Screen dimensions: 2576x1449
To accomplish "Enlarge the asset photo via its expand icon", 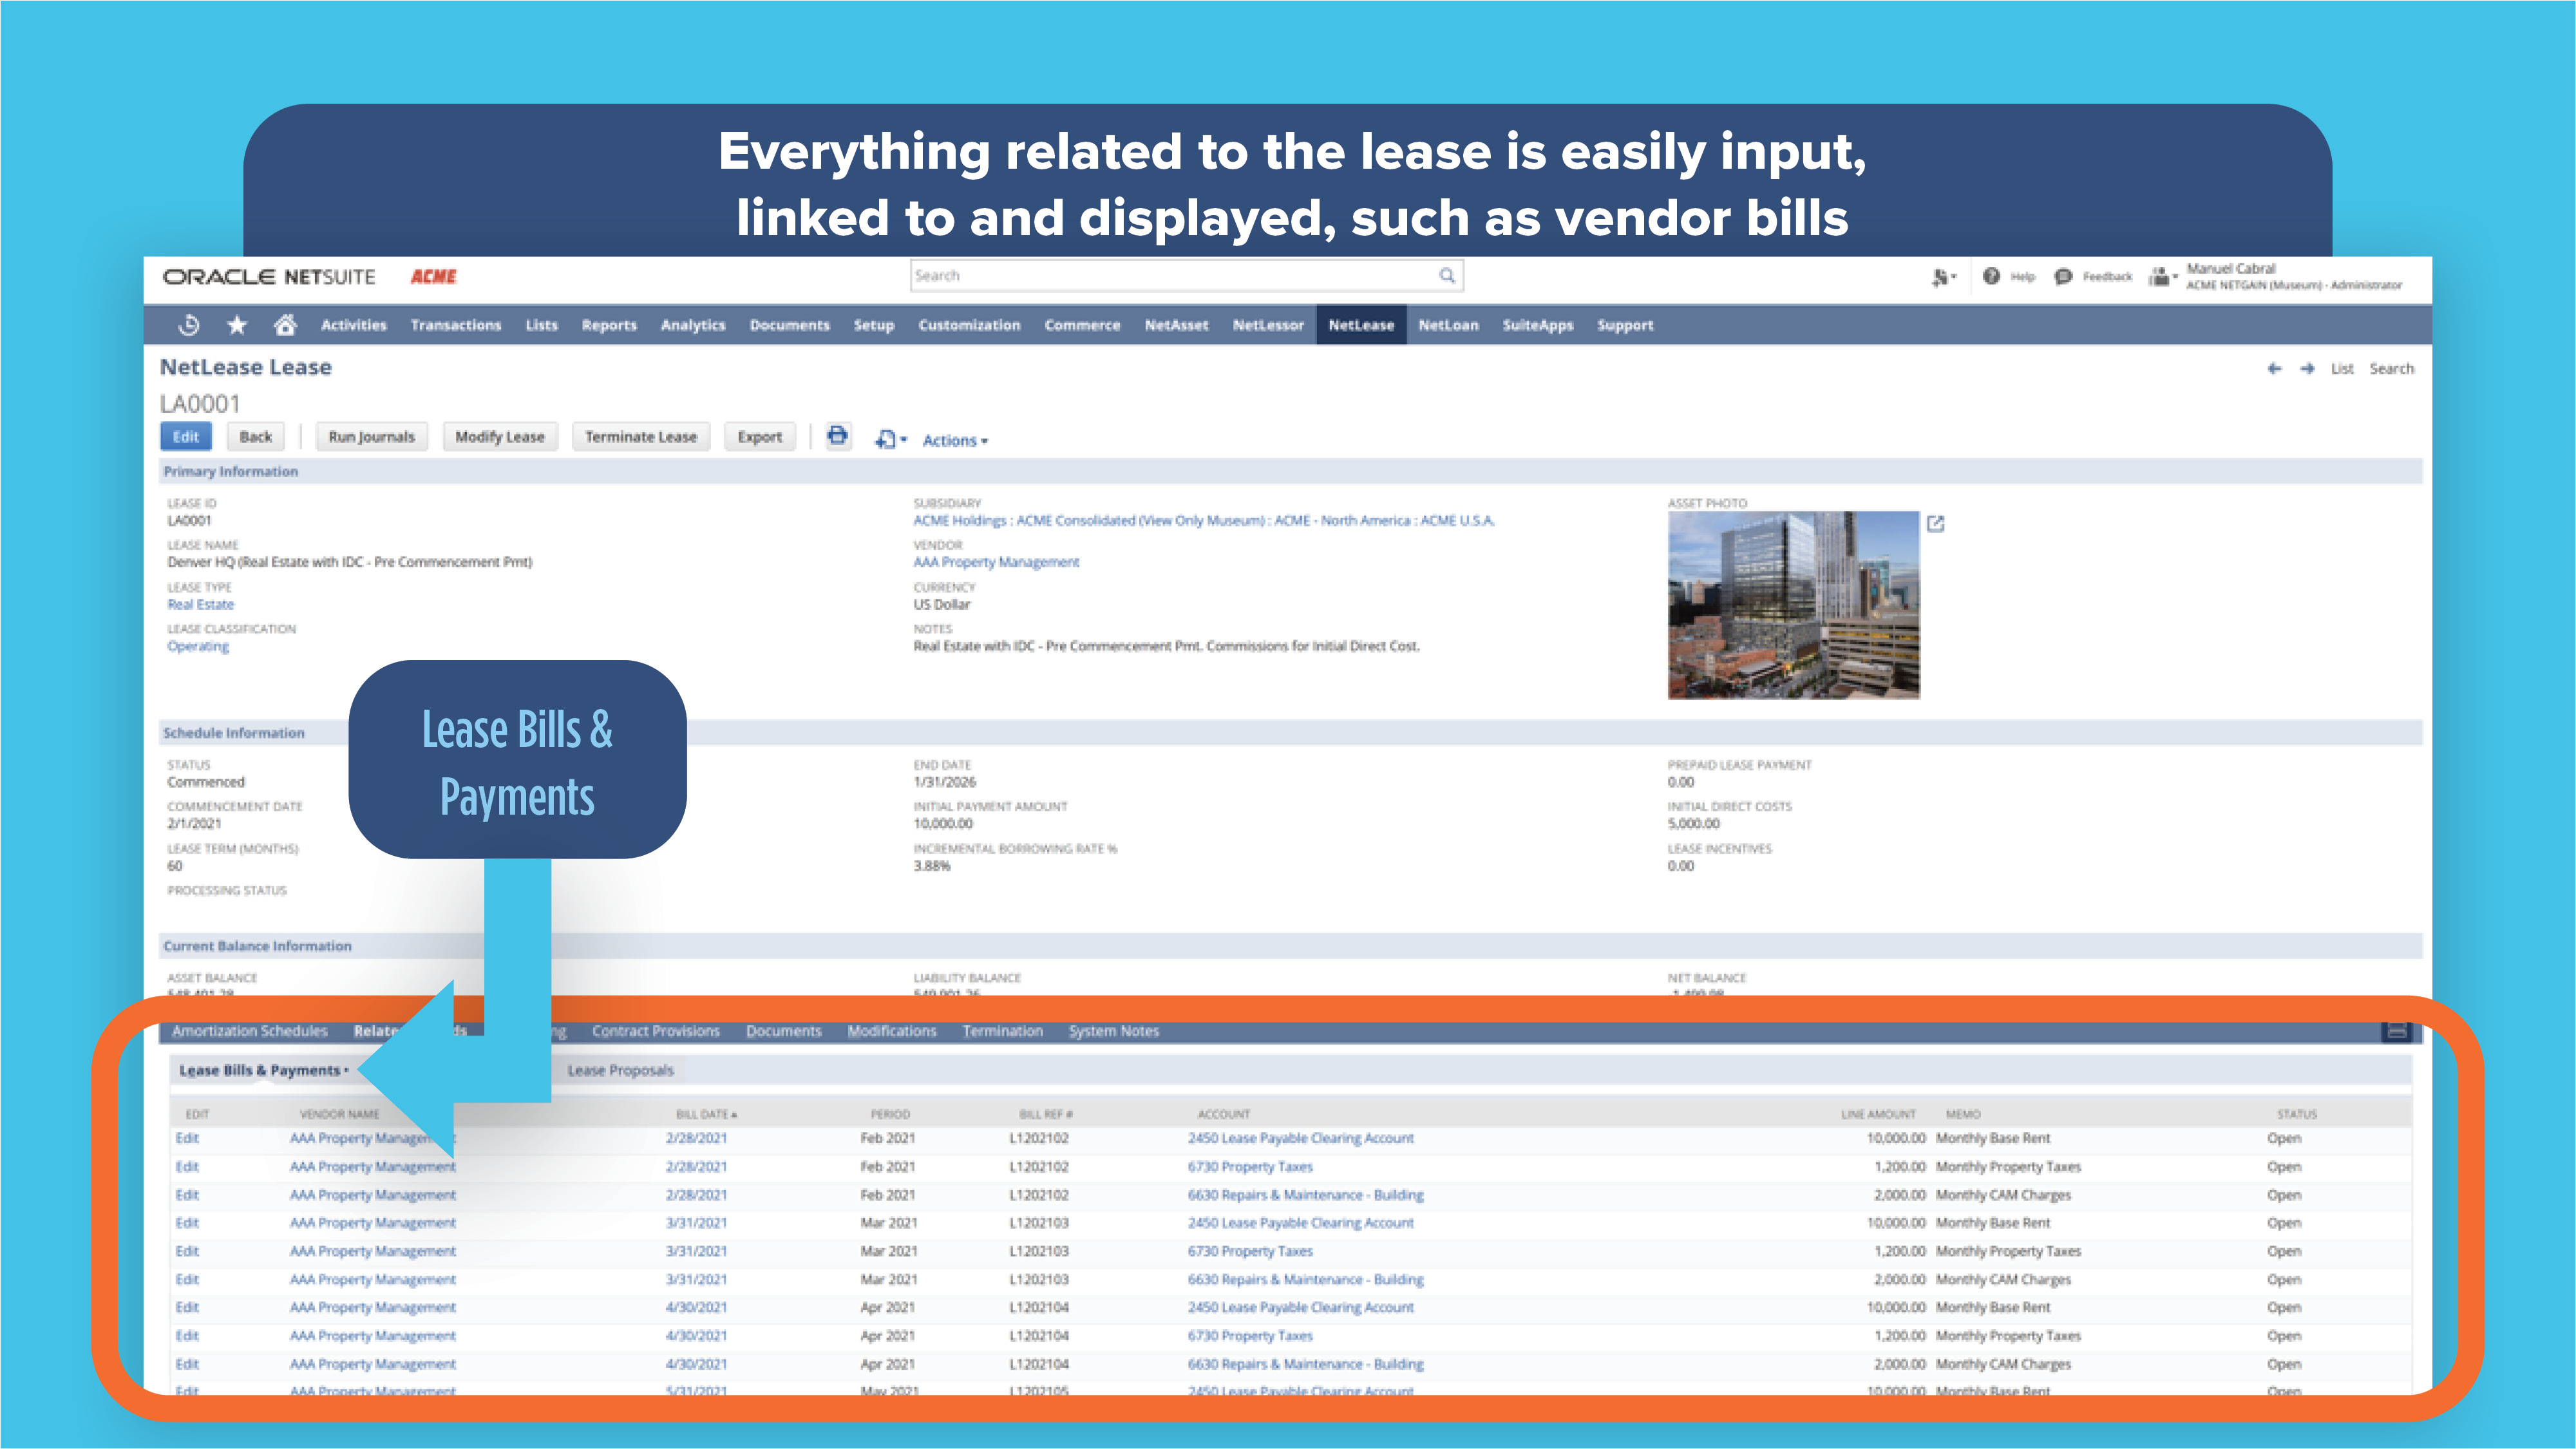I will pos(1937,523).
